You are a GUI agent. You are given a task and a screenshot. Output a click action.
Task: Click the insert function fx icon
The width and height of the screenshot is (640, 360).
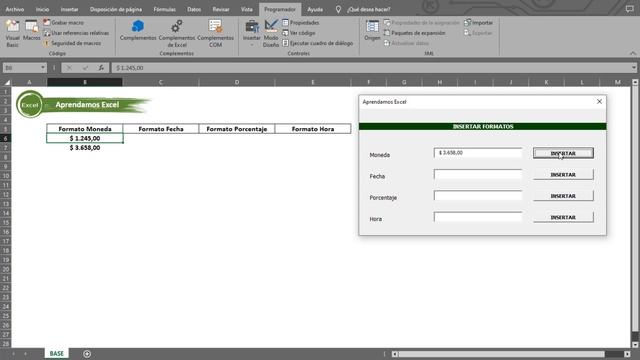(x=101, y=68)
